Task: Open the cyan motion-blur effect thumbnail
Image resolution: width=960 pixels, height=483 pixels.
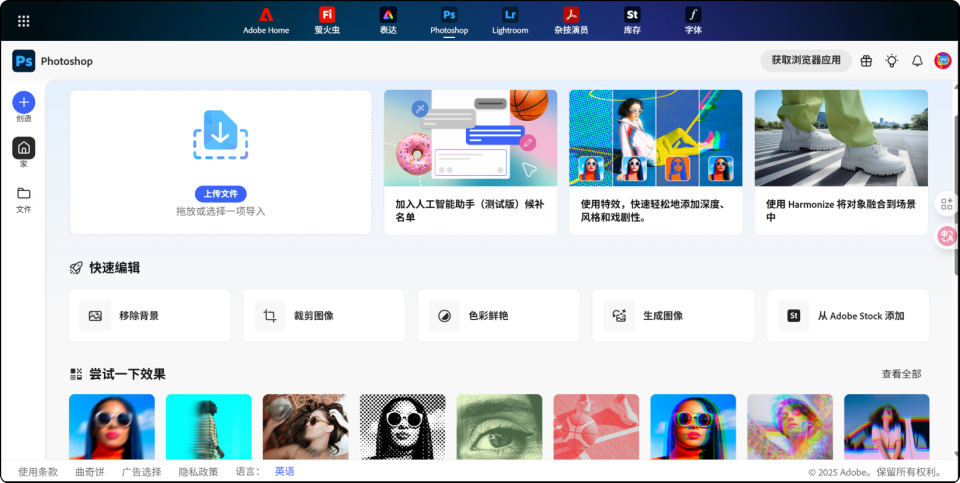Action: pyautogui.click(x=209, y=427)
